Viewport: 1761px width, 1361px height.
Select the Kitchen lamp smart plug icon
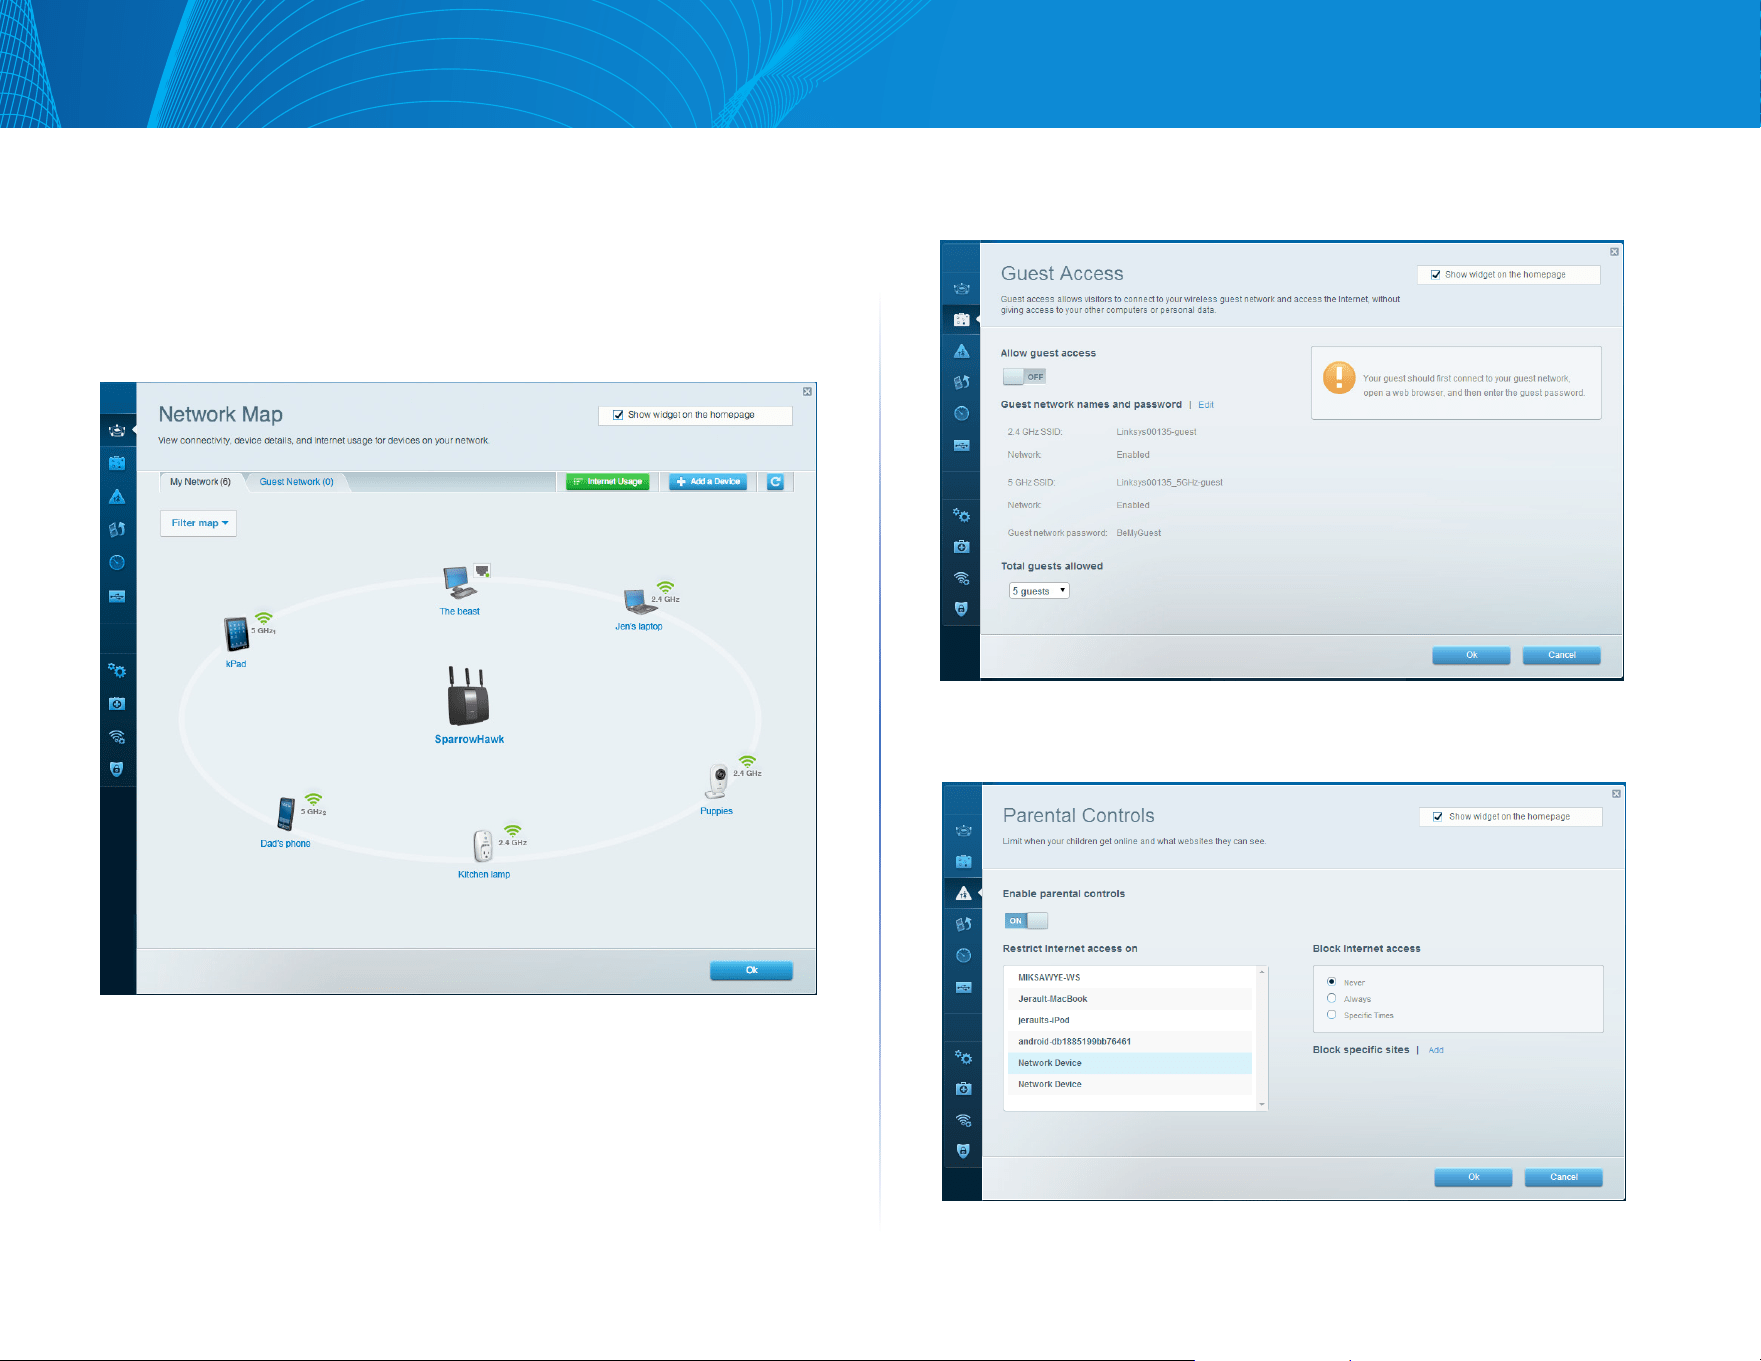click(x=483, y=846)
